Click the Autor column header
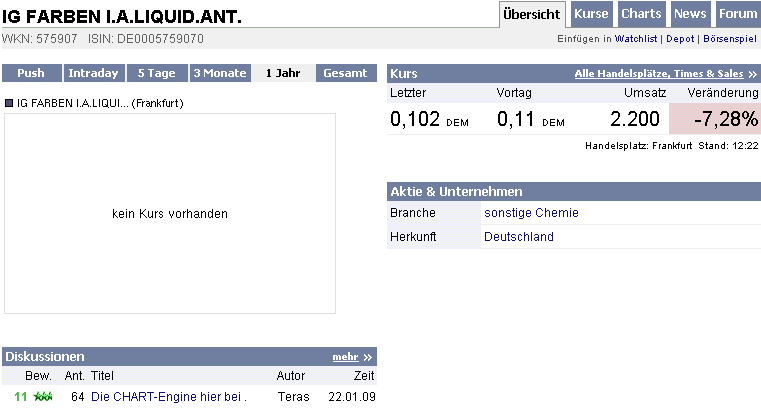Image resolution: width=761 pixels, height=408 pixels. pos(291,376)
